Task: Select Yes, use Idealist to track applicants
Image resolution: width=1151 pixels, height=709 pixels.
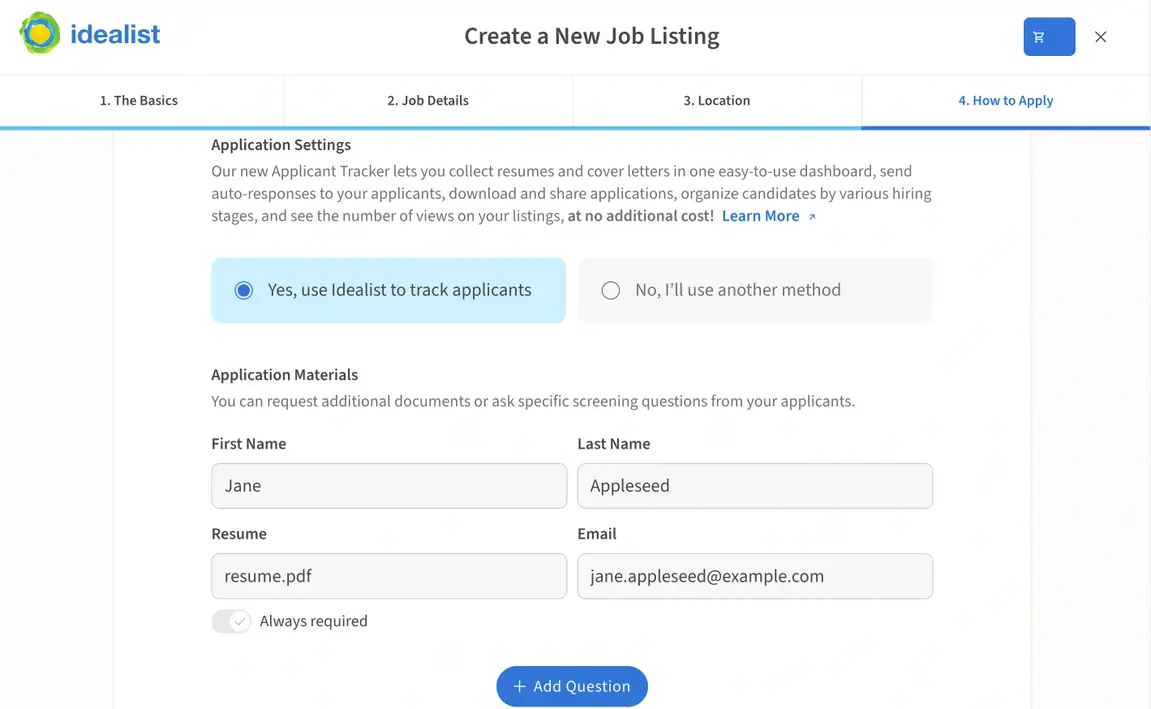Action: coord(388,290)
